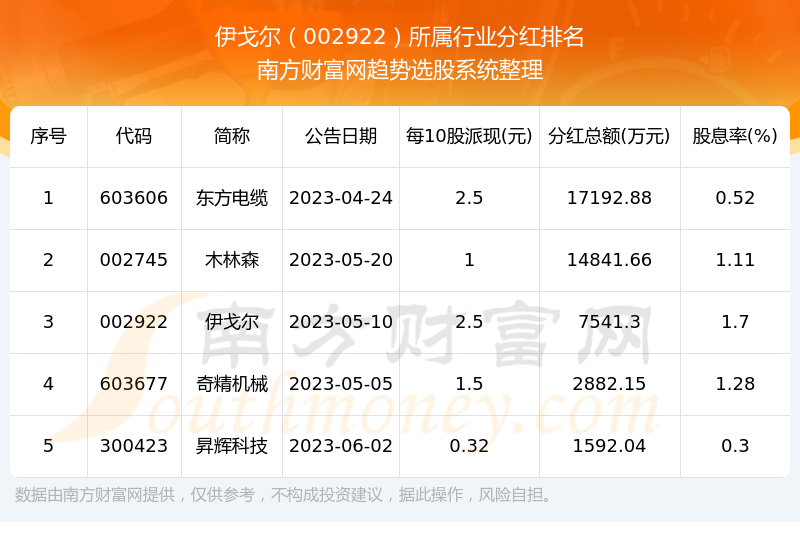Select stock code 002922 in table

pyautogui.click(x=134, y=322)
